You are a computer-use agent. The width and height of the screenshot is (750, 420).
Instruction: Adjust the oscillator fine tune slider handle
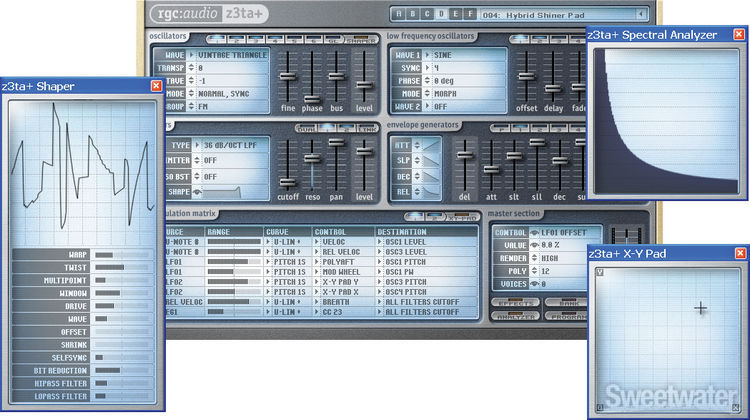click(288, 76)
